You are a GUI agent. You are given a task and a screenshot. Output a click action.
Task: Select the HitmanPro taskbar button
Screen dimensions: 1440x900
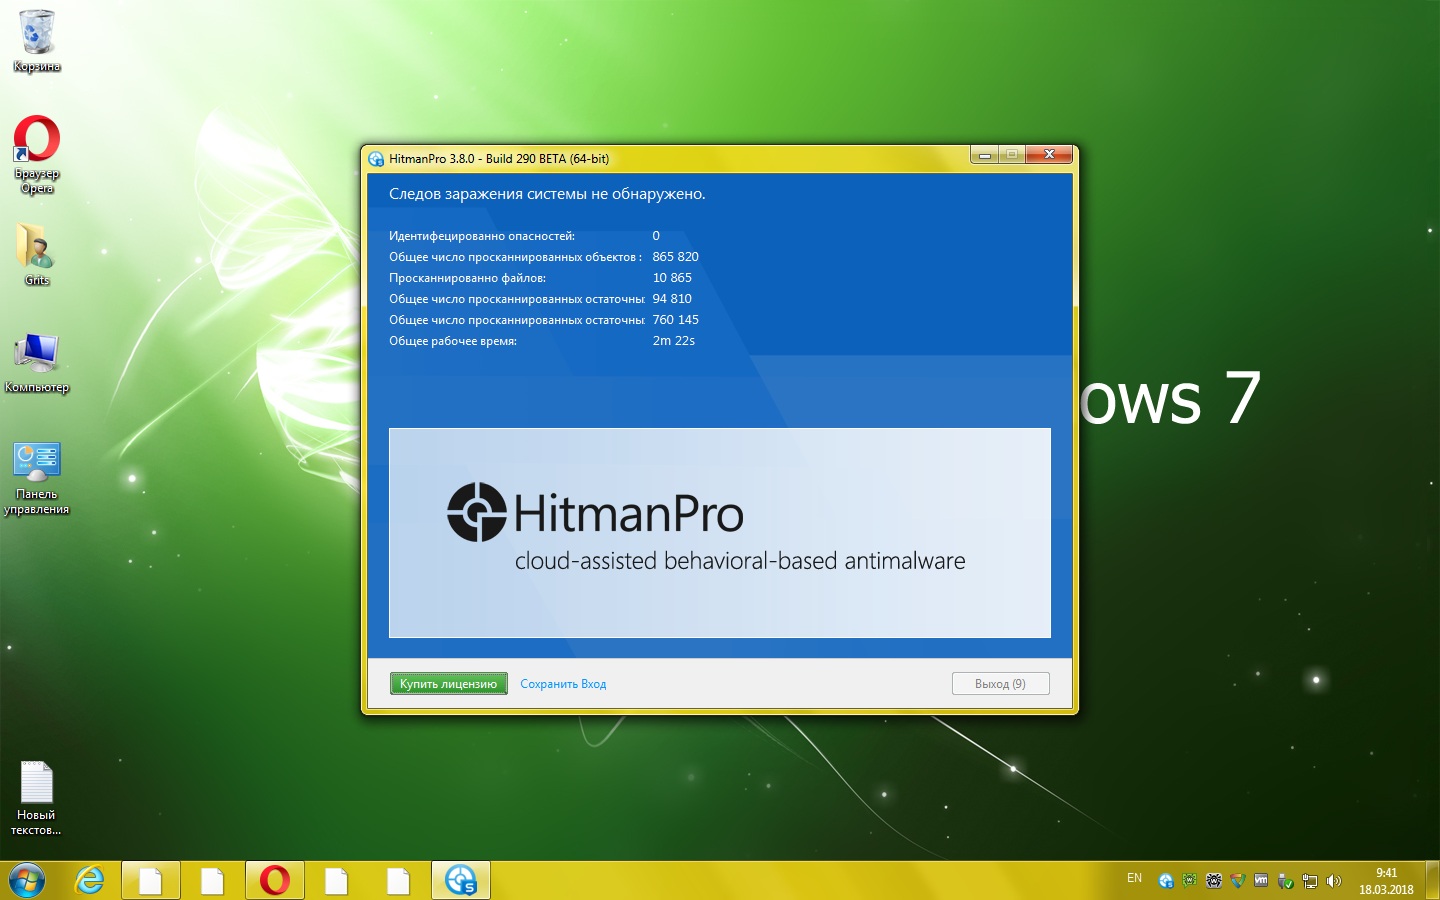point(461,880)
